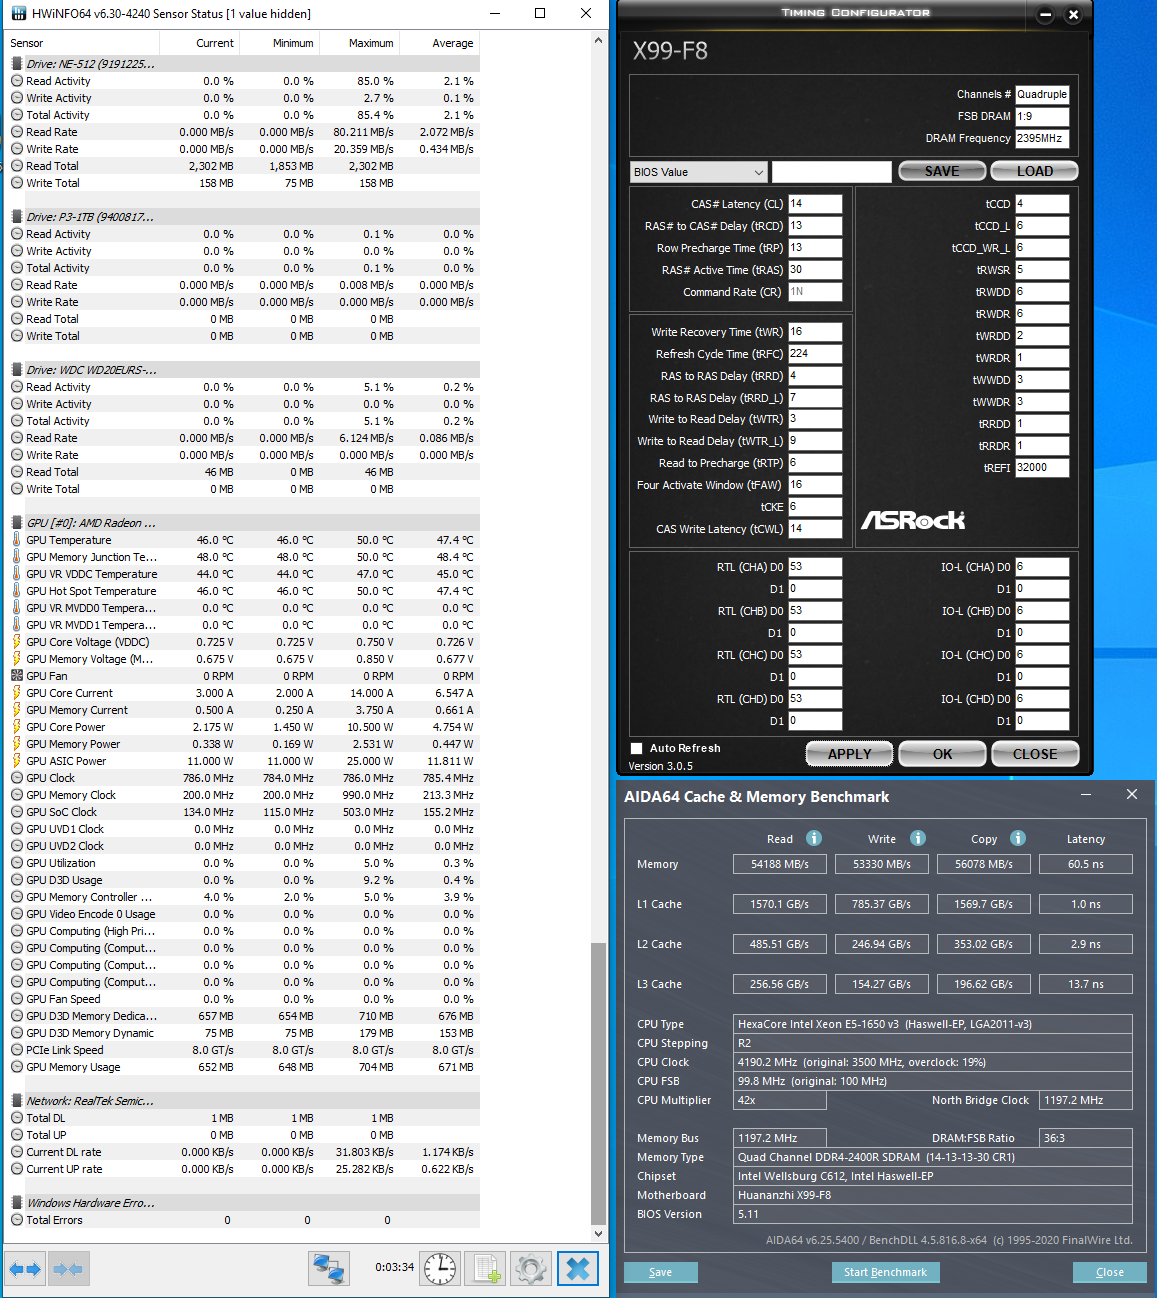Click the HWiNFO scrollbar up arrow

[598, 41]
